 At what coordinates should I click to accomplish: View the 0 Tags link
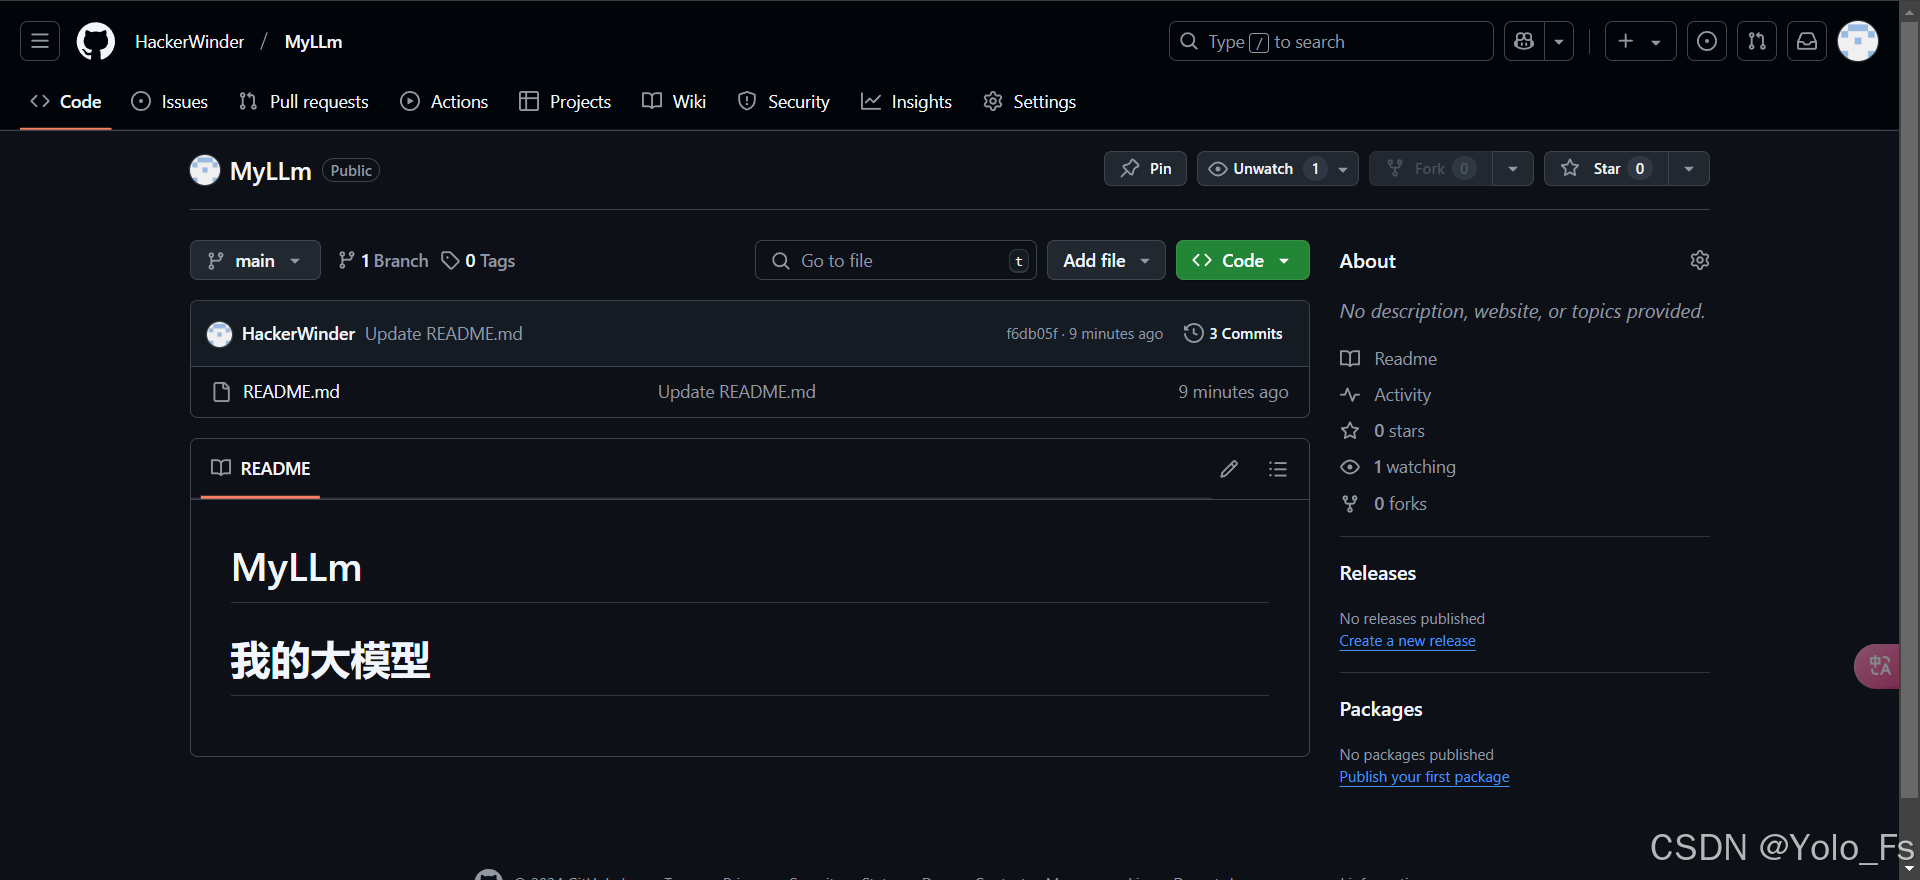[478, 260]
